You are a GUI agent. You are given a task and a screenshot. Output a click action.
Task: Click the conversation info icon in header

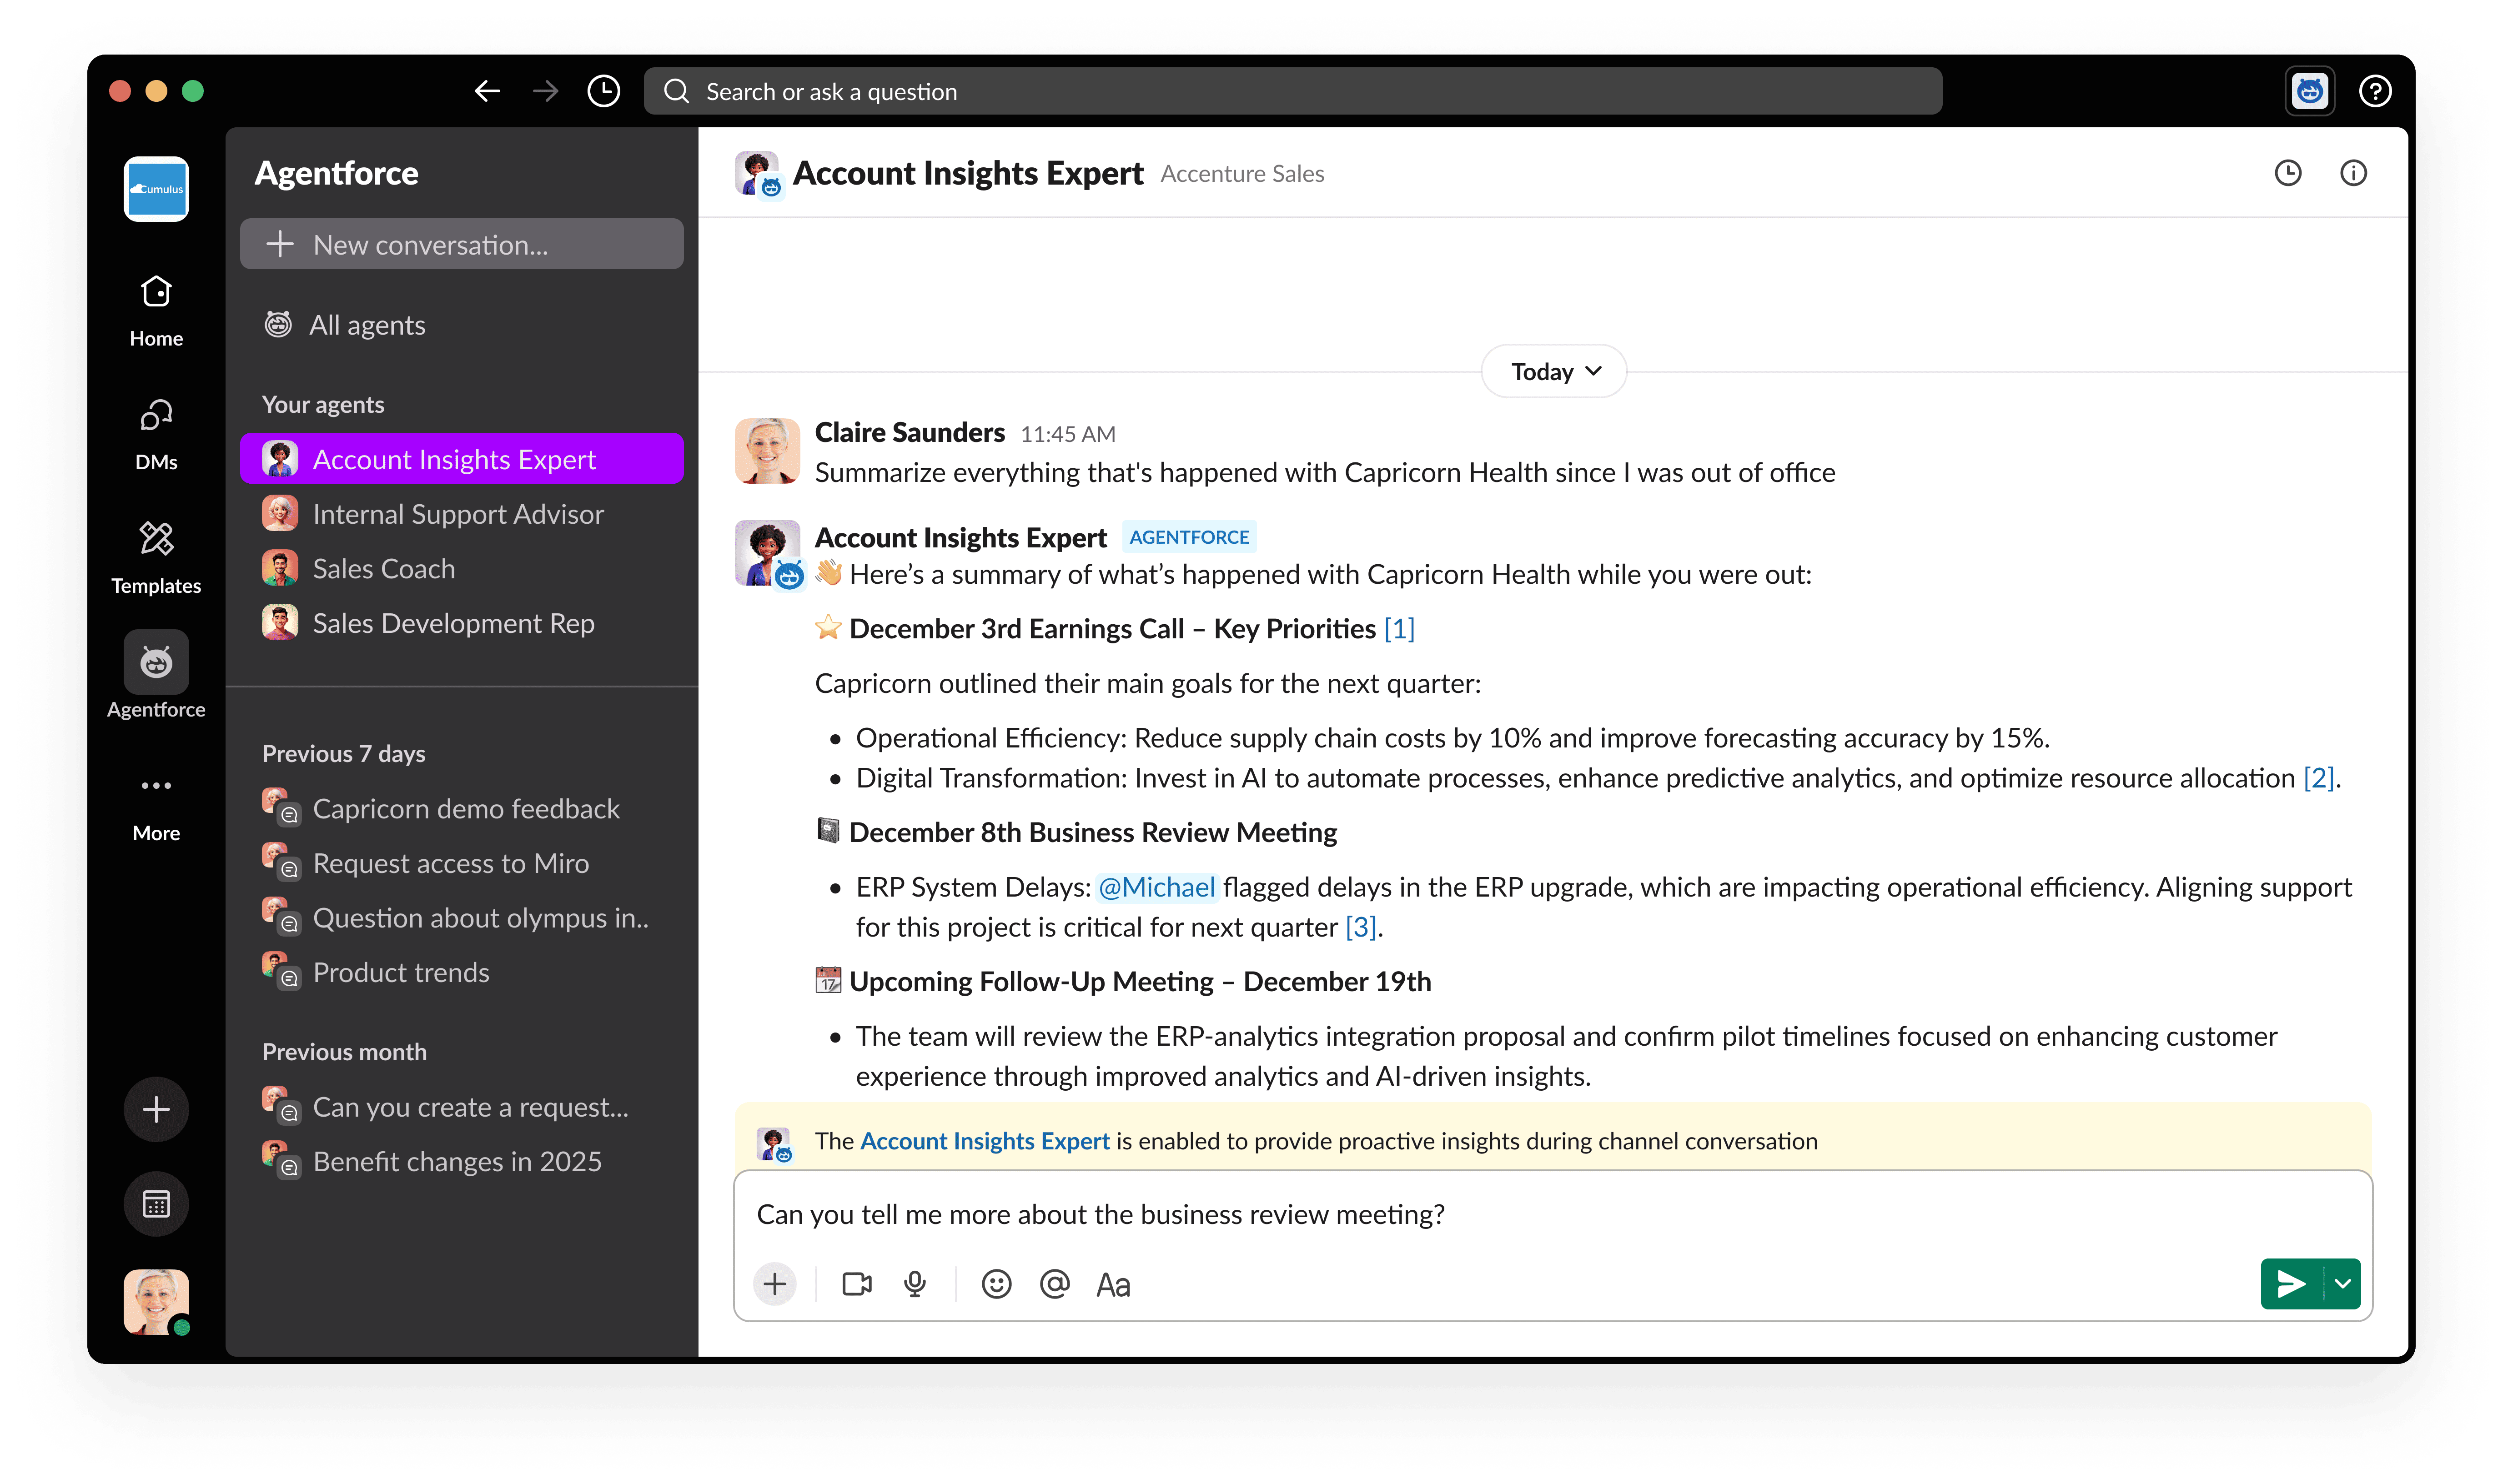click(2353, 174)
